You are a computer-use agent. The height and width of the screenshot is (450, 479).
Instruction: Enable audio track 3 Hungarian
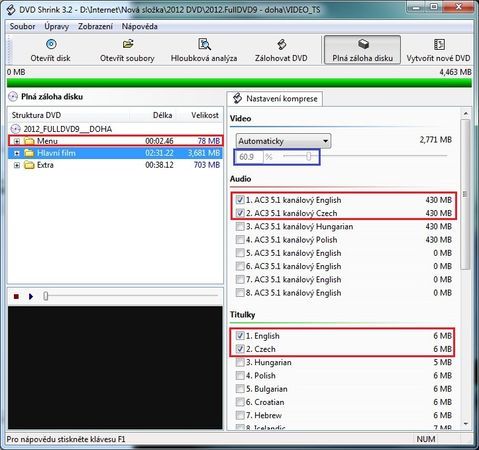tap(240, 226)
